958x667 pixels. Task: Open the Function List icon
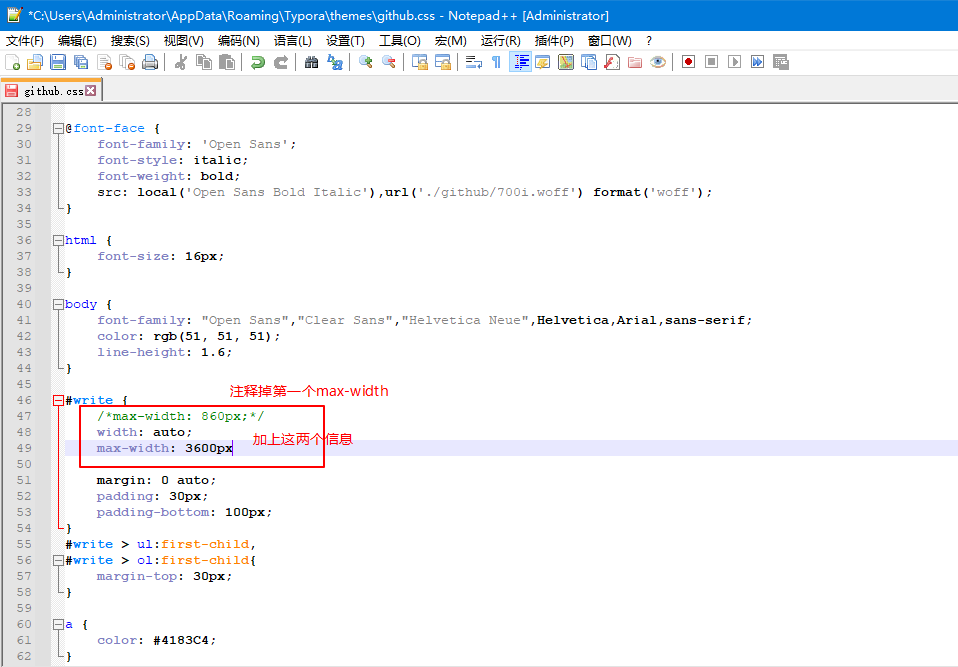(x=612, y=62)
